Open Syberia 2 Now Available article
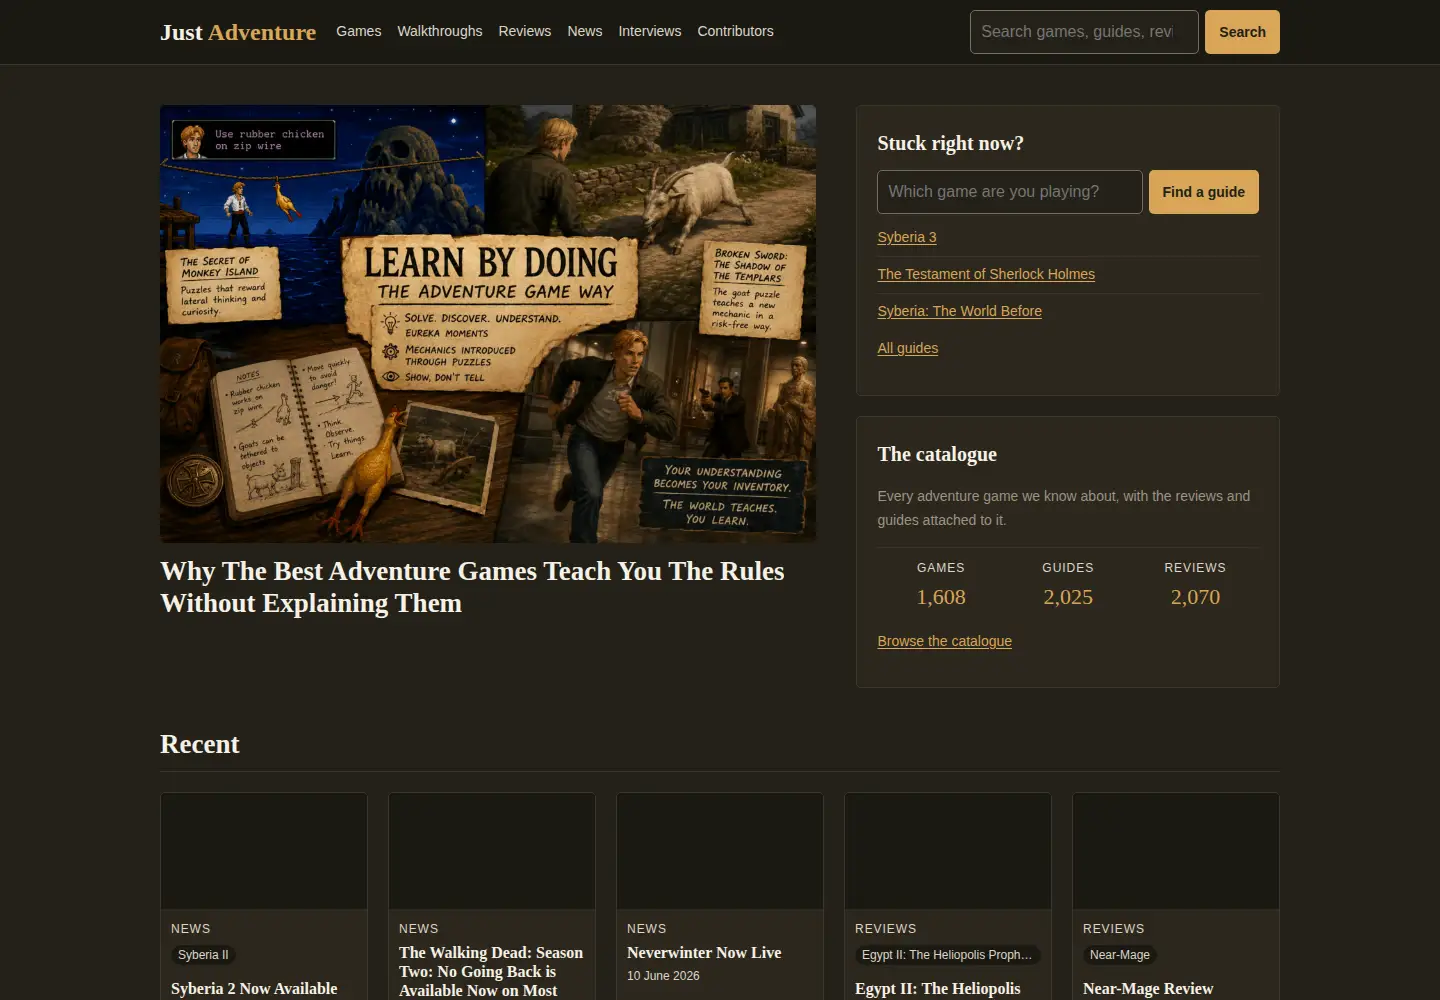Viewport: 1440px width, 1000px height. click(254, 988)
